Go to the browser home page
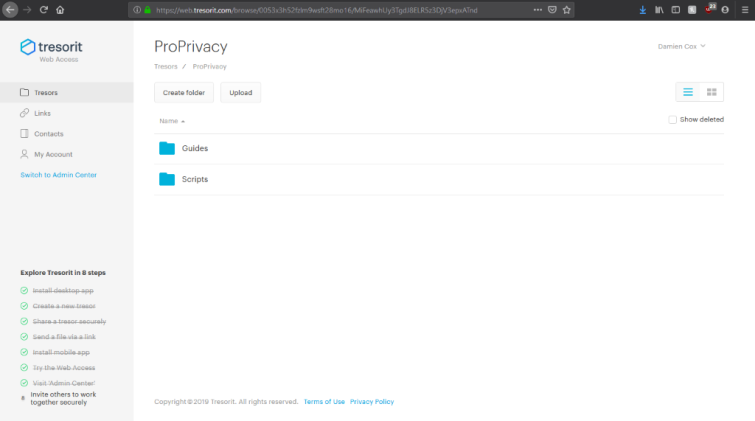Screen dimensions: 755x421 (x=60, y=10)
